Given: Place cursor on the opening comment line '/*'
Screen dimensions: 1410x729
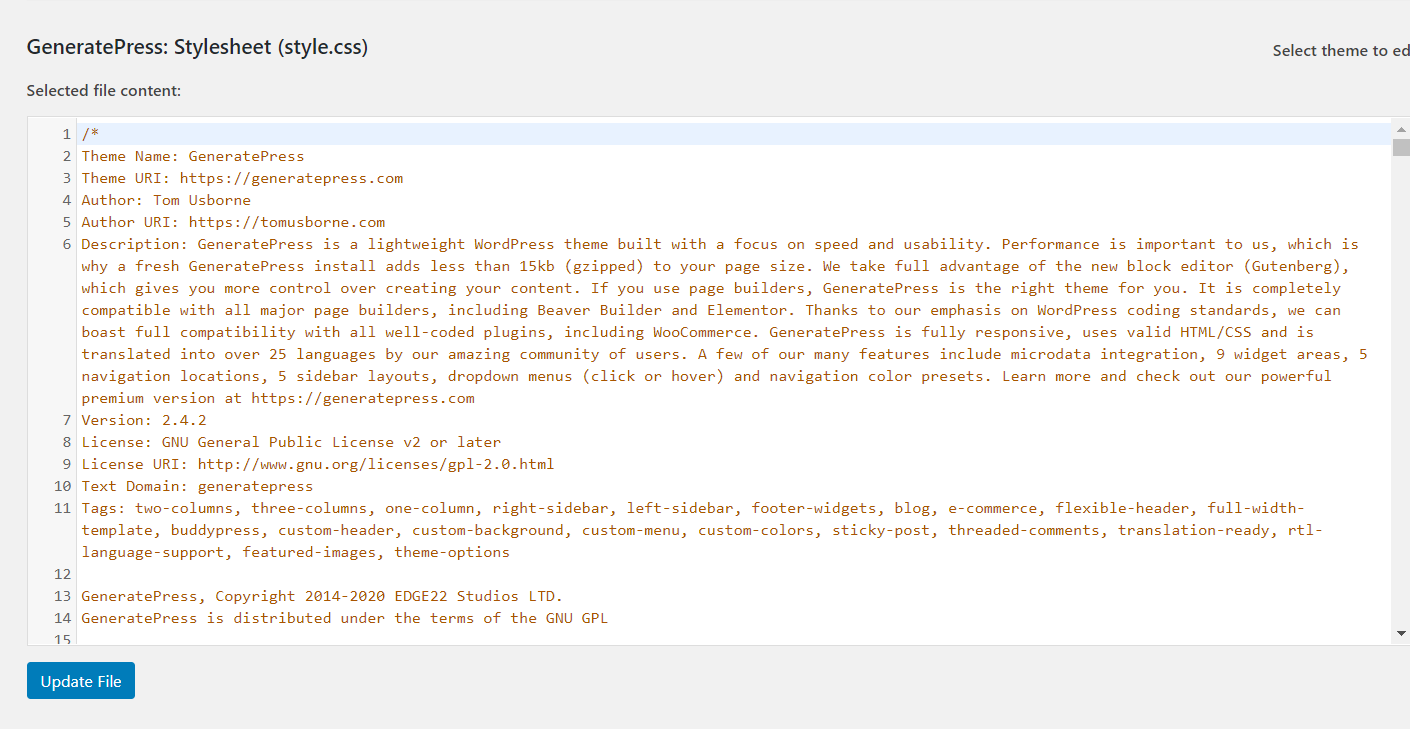Looking at the screenshot, I should (x=90, y=134).
